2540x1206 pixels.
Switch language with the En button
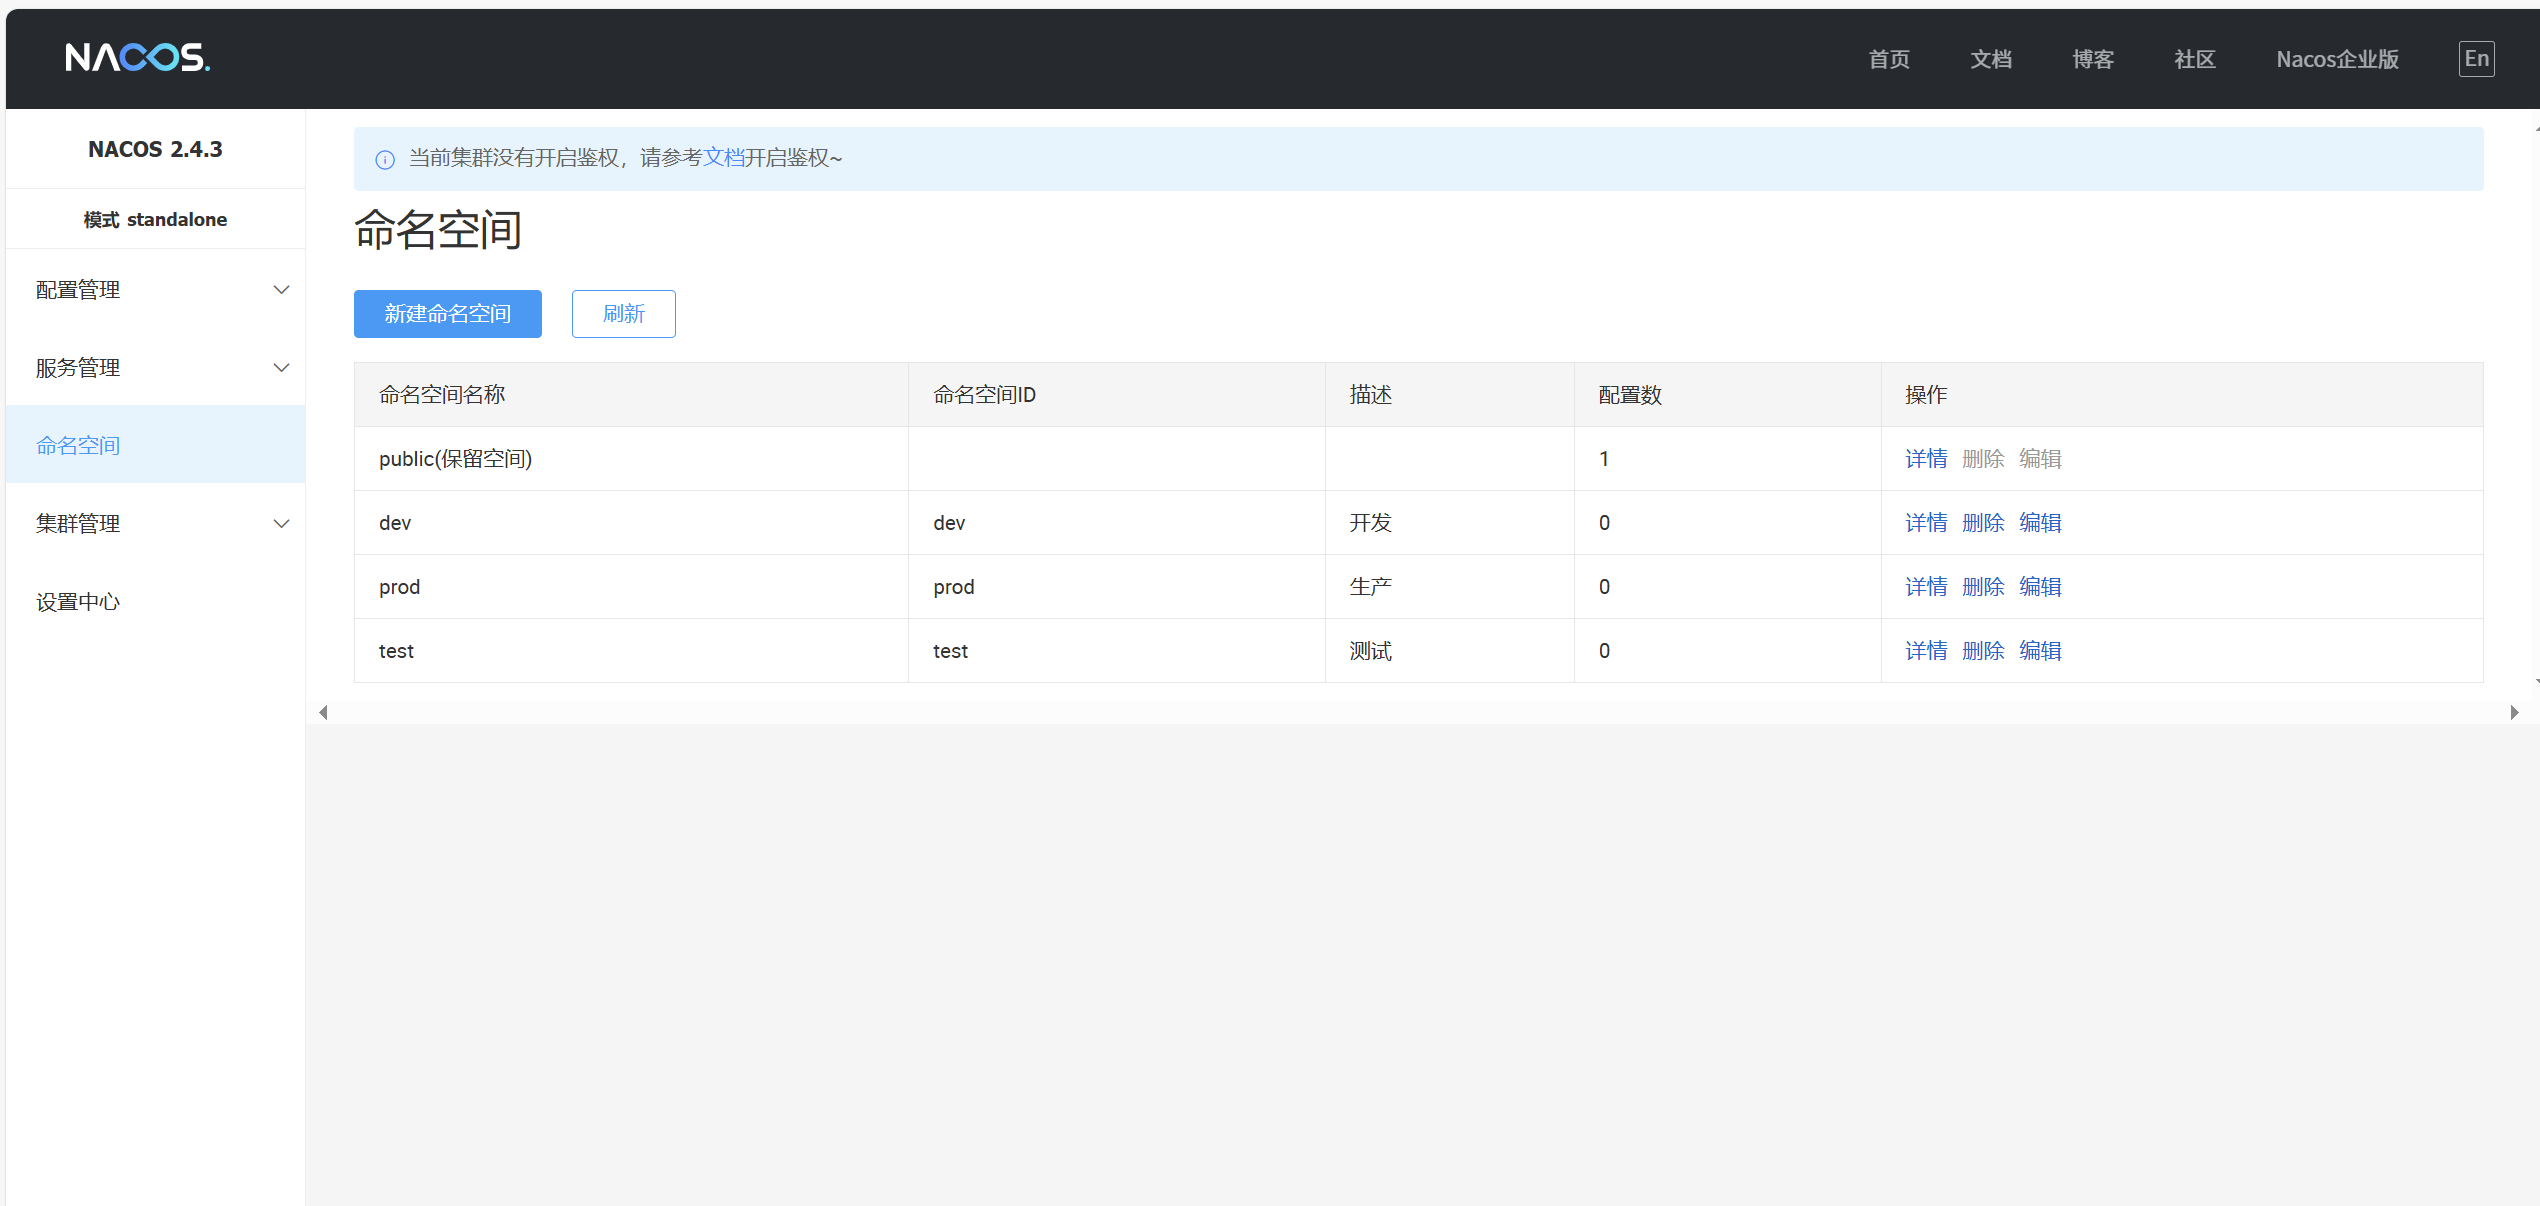2476,59
